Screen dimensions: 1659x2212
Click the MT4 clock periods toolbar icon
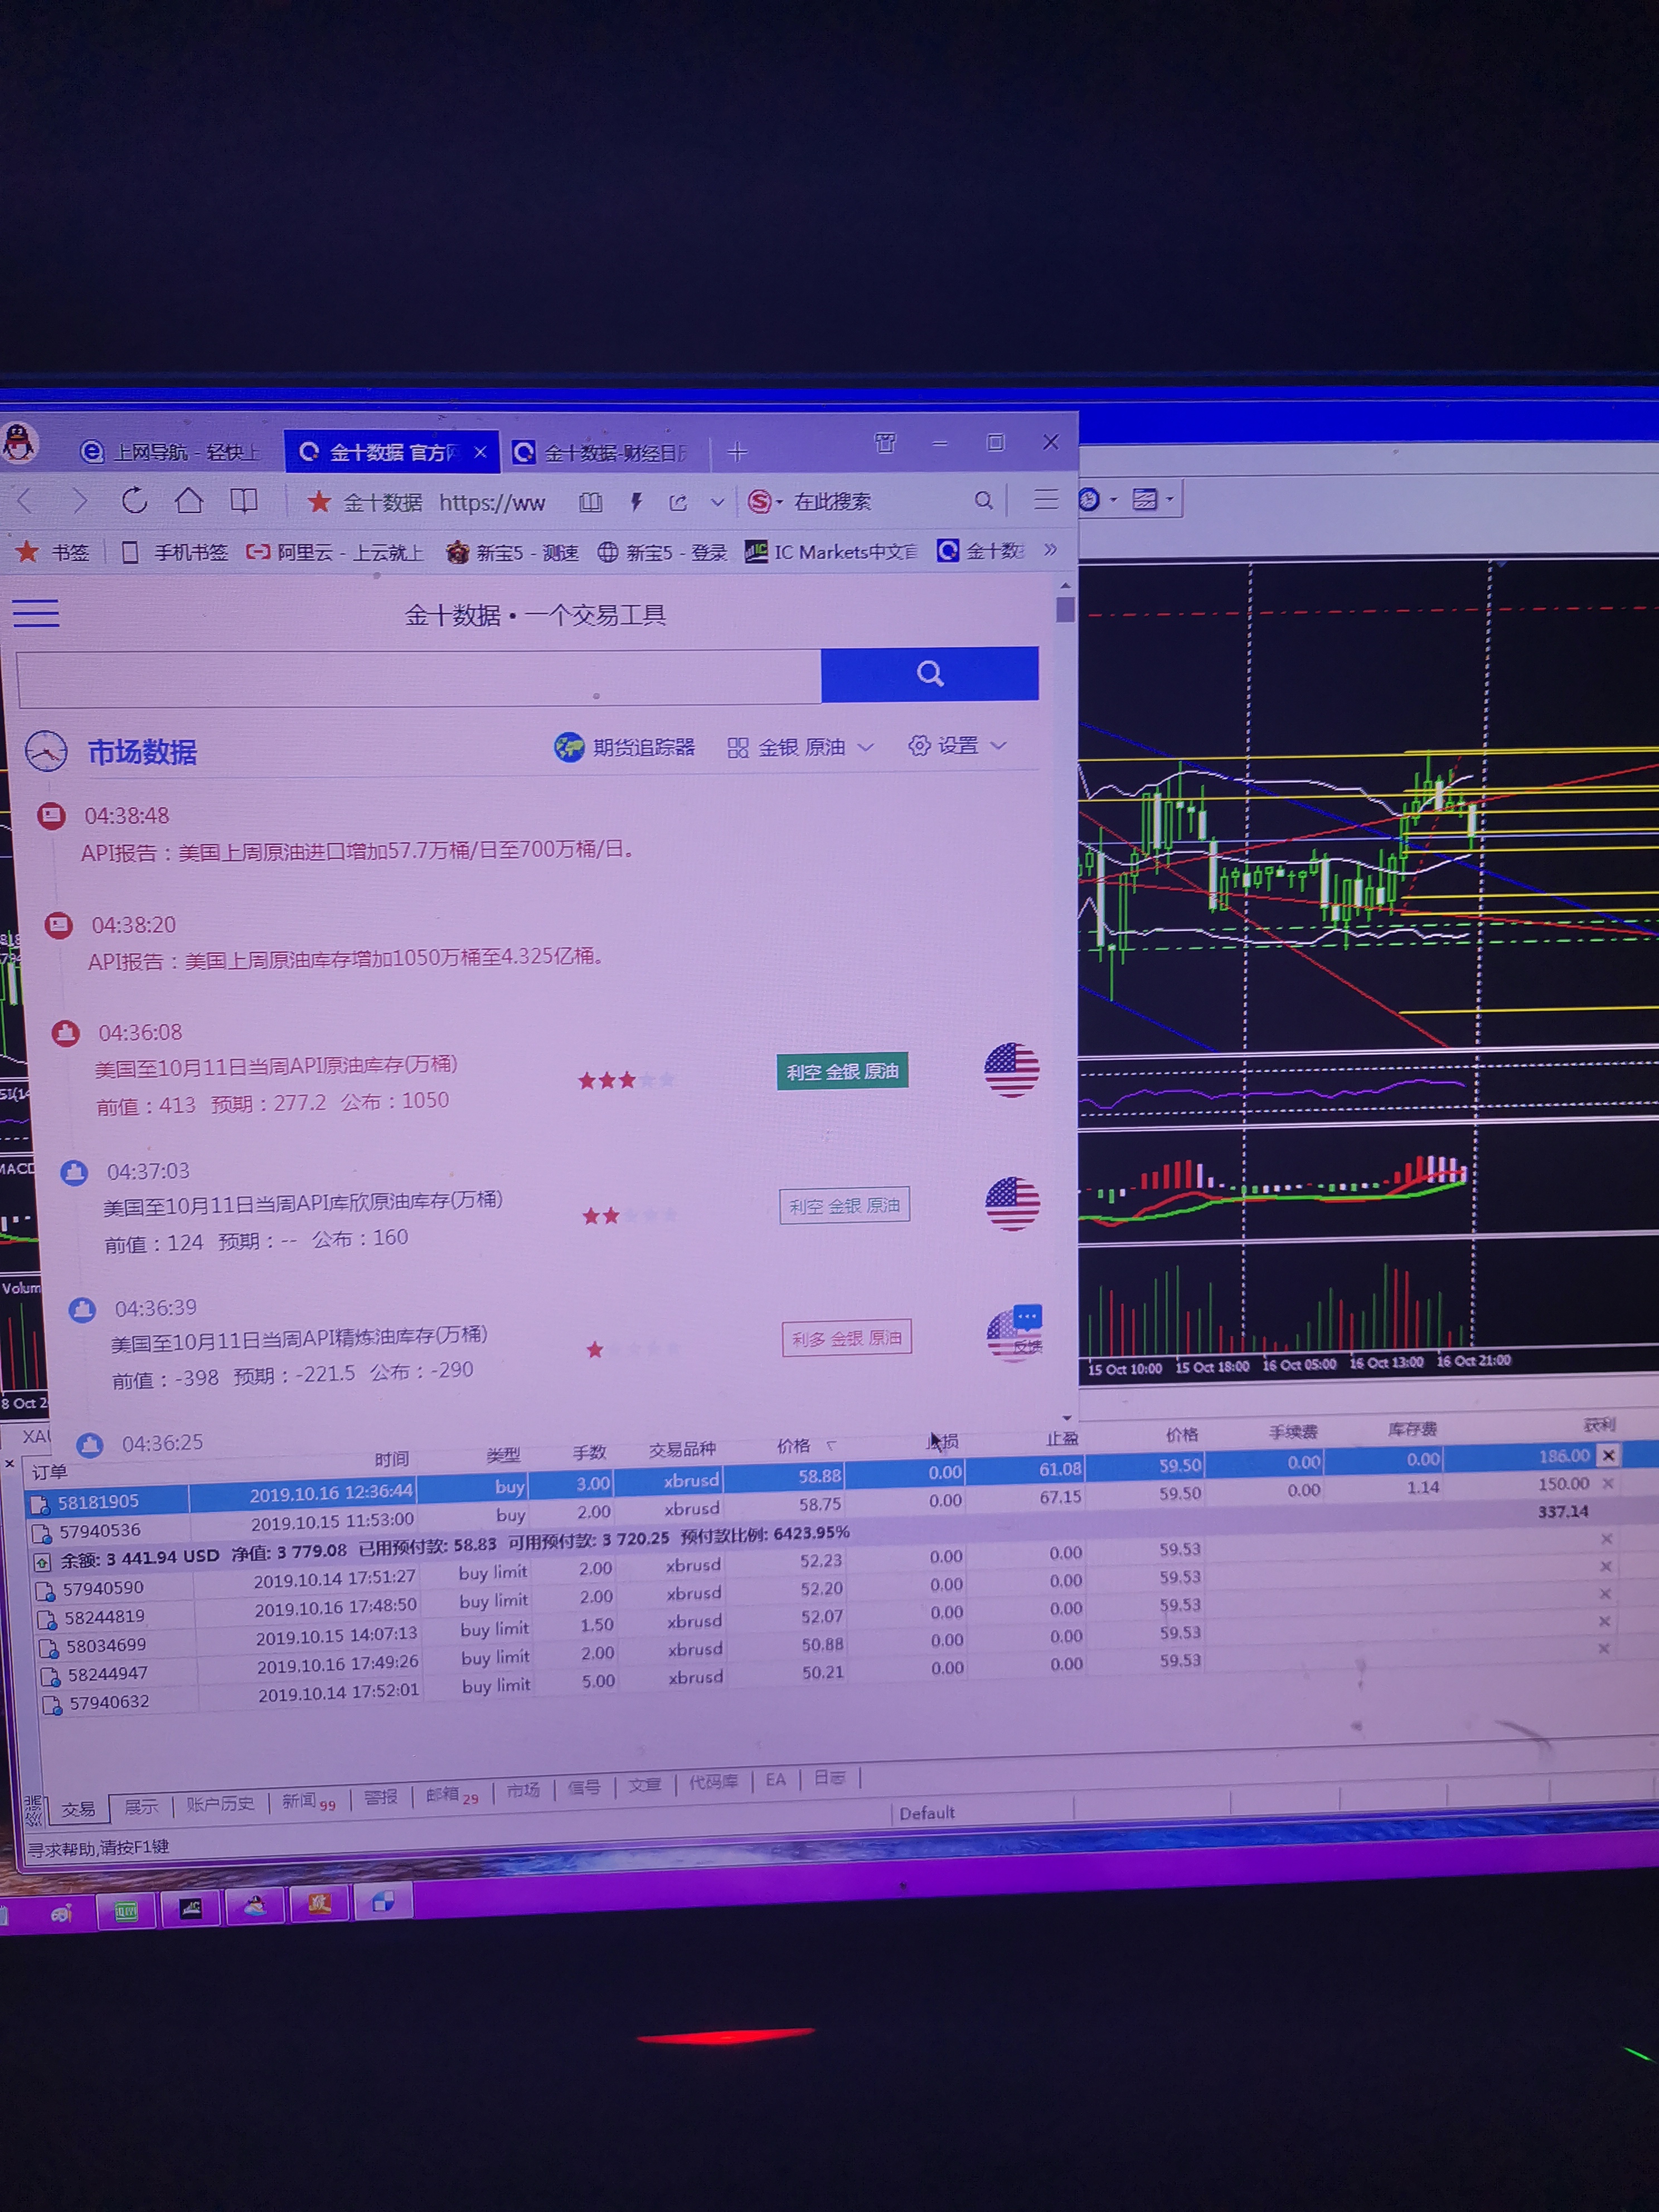(1089, 499)
